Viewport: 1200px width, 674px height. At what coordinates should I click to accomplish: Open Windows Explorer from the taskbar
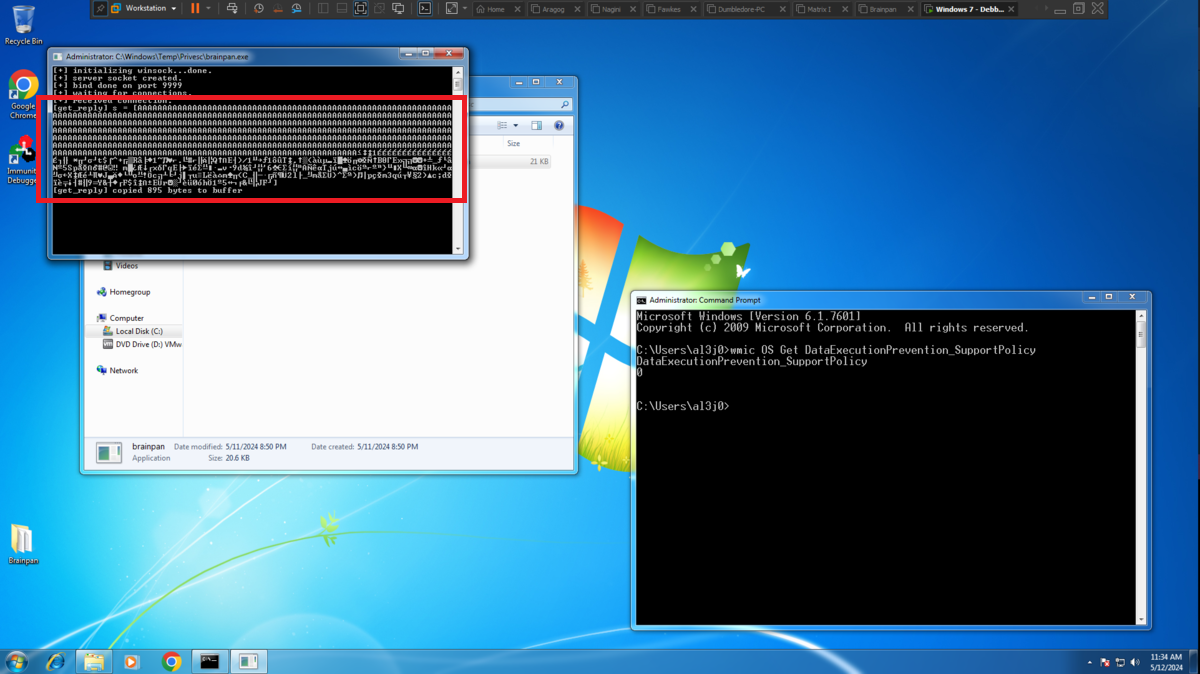coord(94,661)
